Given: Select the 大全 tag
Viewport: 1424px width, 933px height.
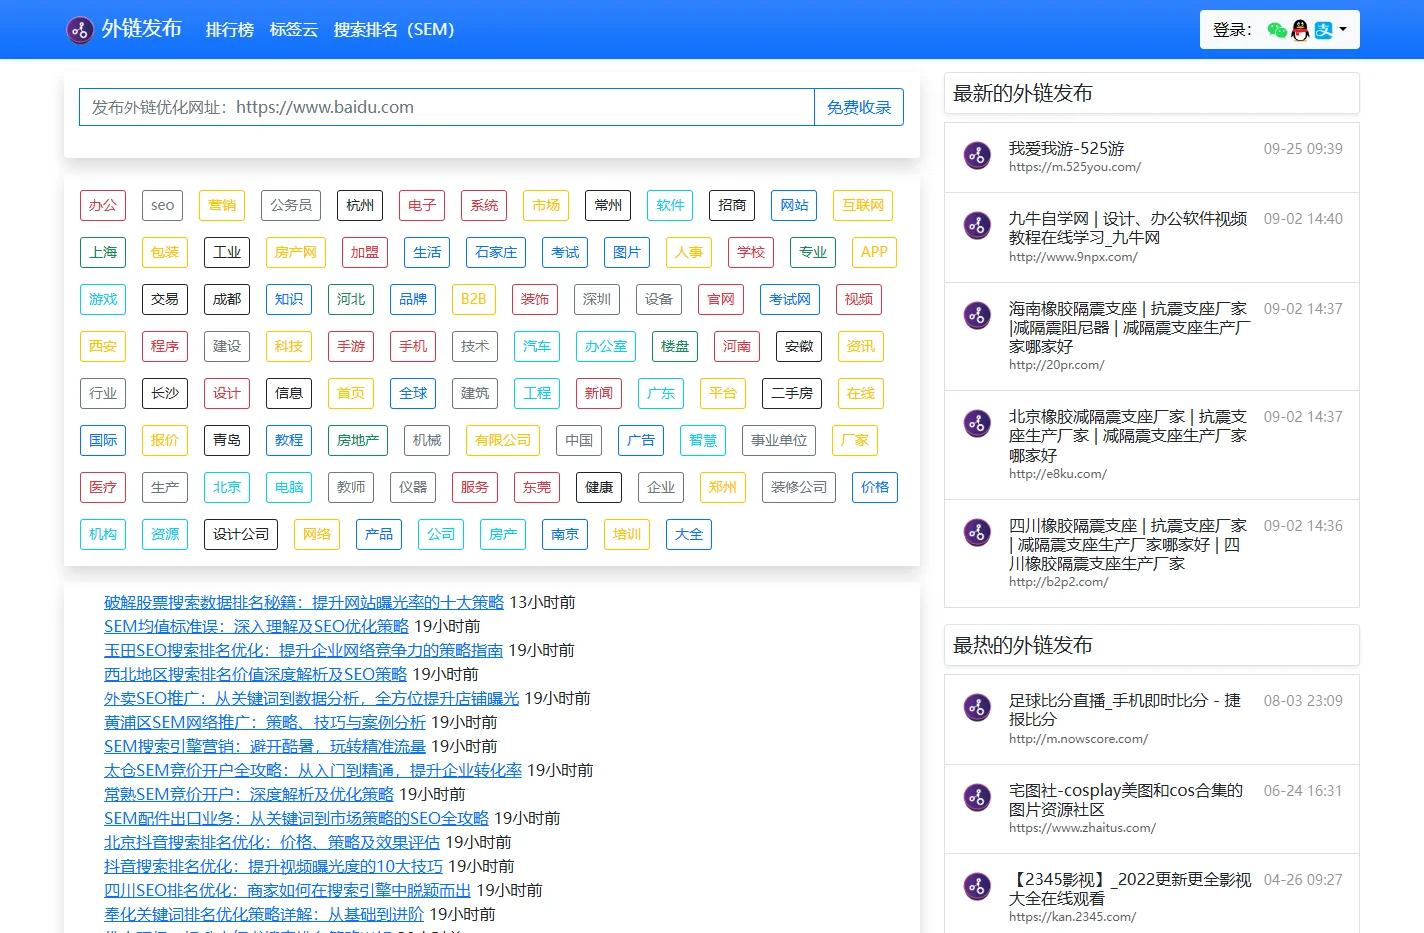Looking at the screenshot, I should pos(689,534).
